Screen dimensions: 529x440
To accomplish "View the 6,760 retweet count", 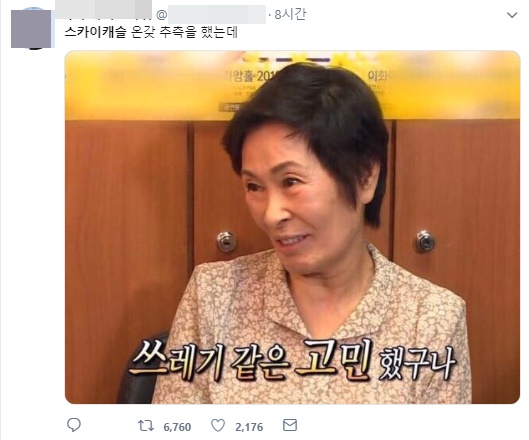I will click(x=177, y=427).
